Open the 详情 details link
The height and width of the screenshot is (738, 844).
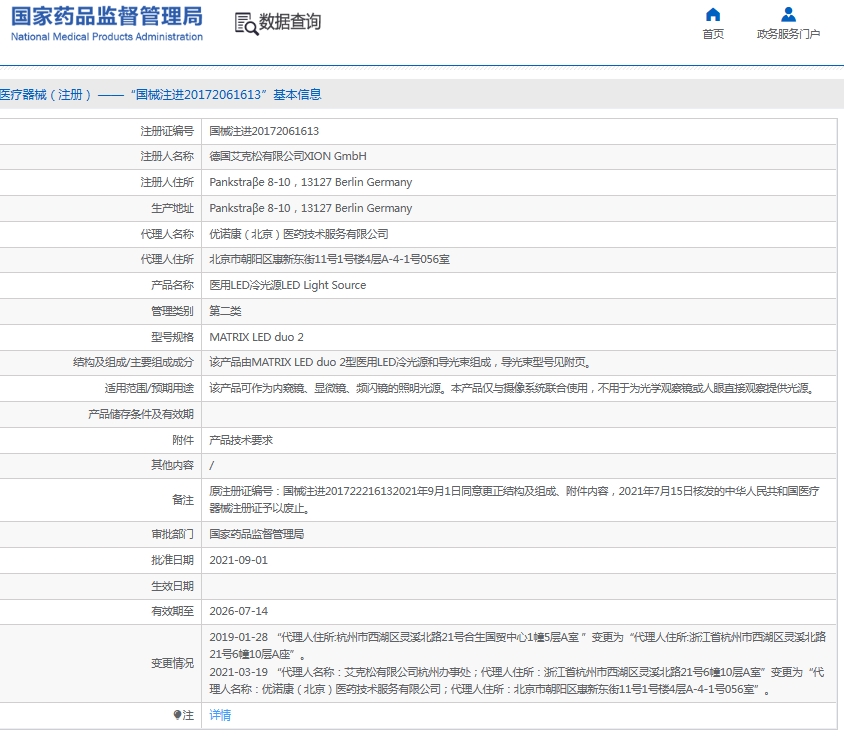tap(220, 715)
